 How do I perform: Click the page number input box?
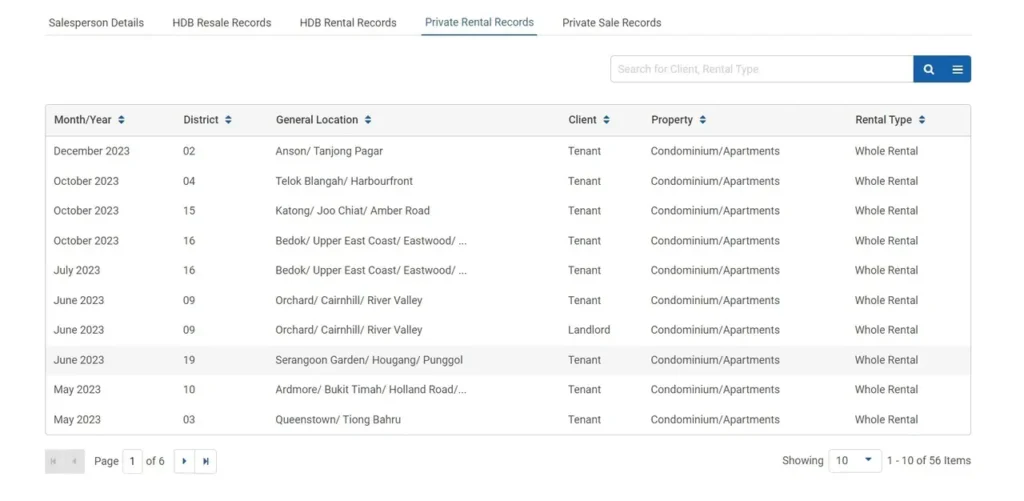pos(132,461)
